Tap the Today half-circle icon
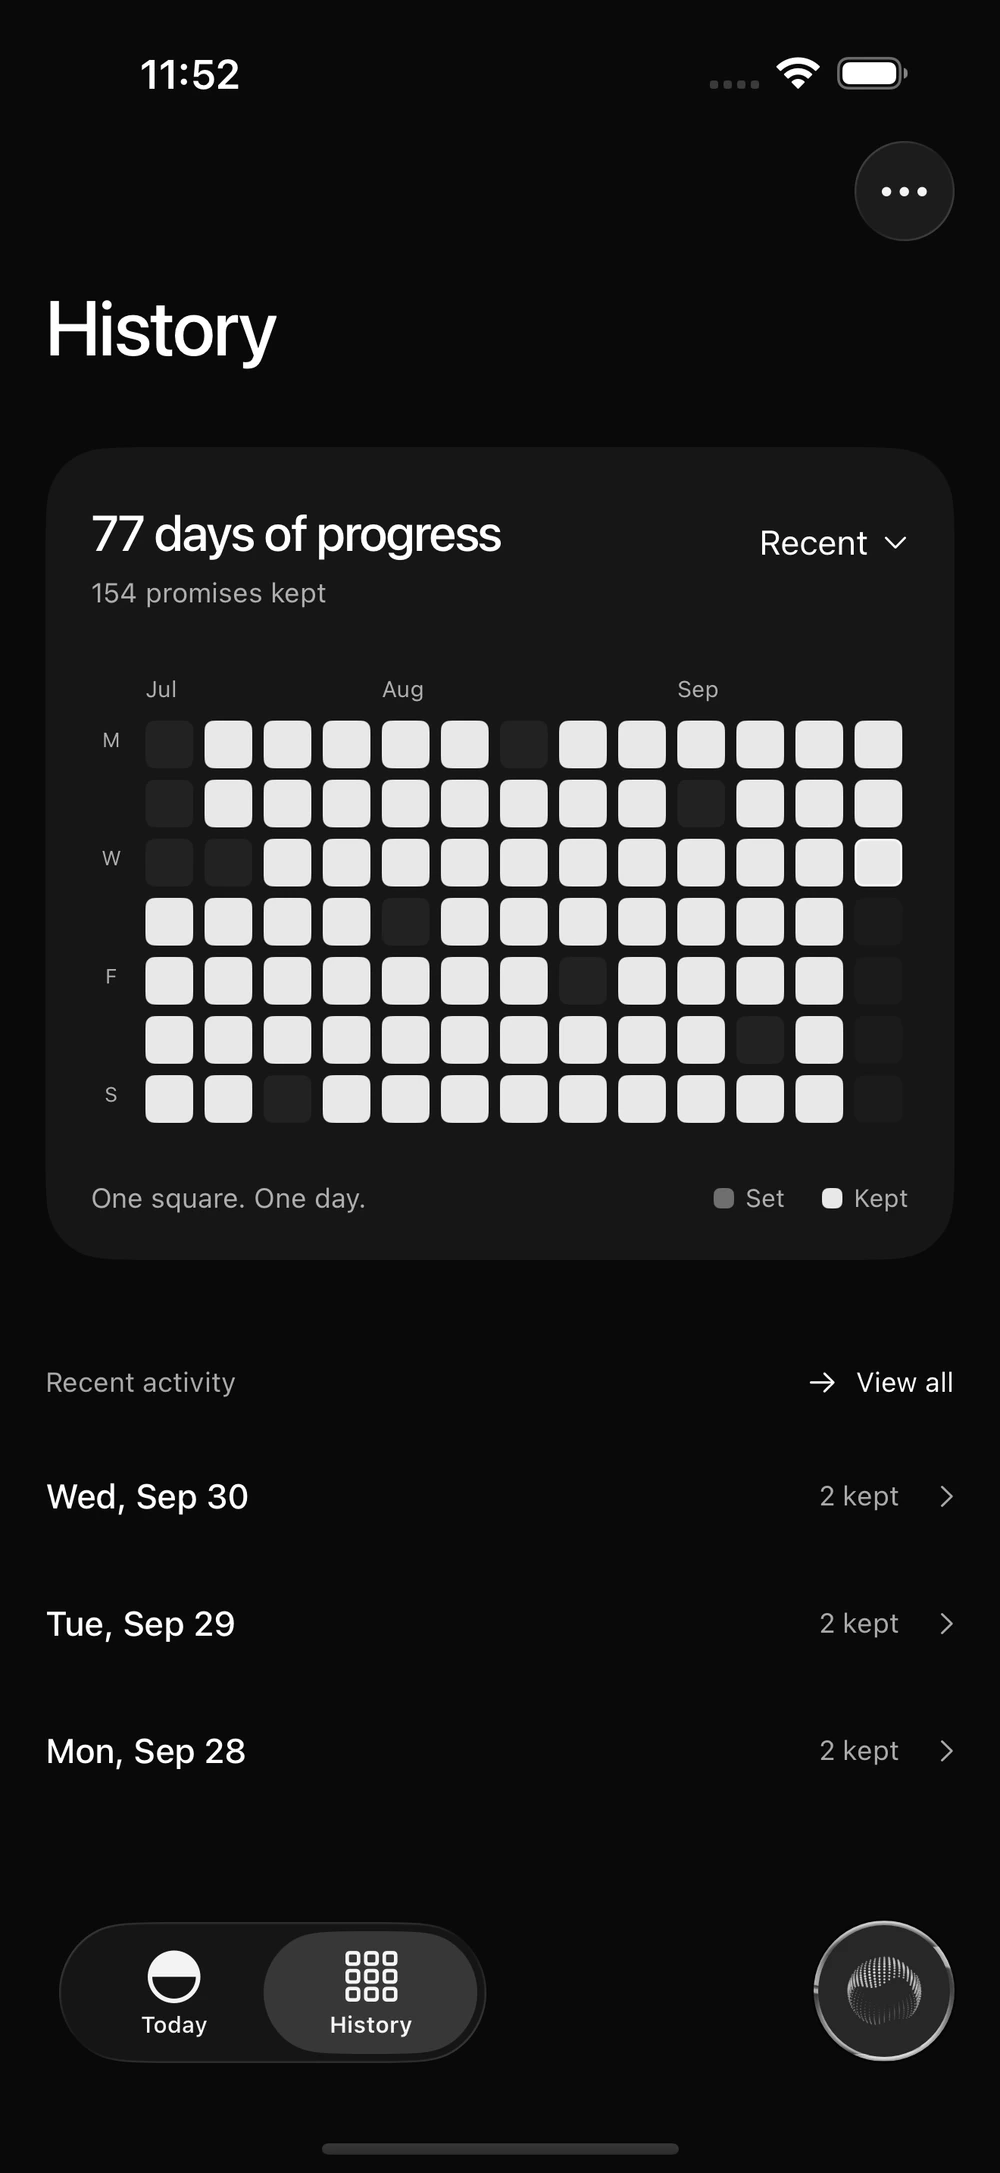The width and height of the screenshot is (1000, 2173). [x=174, y=1976]
